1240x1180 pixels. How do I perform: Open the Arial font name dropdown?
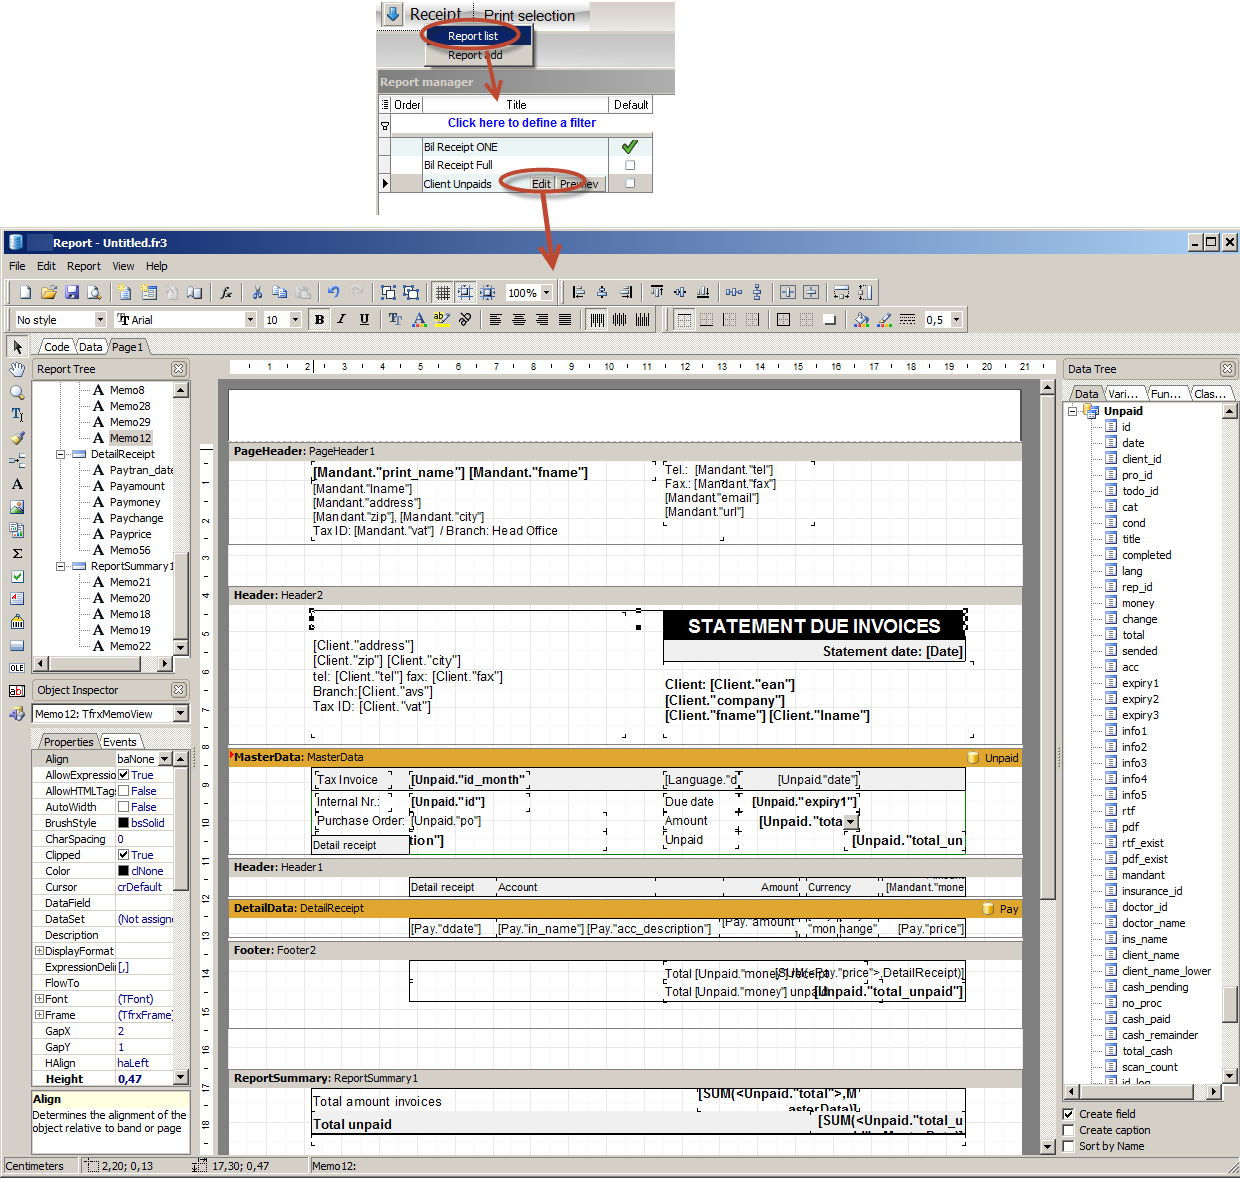[250, 320]
